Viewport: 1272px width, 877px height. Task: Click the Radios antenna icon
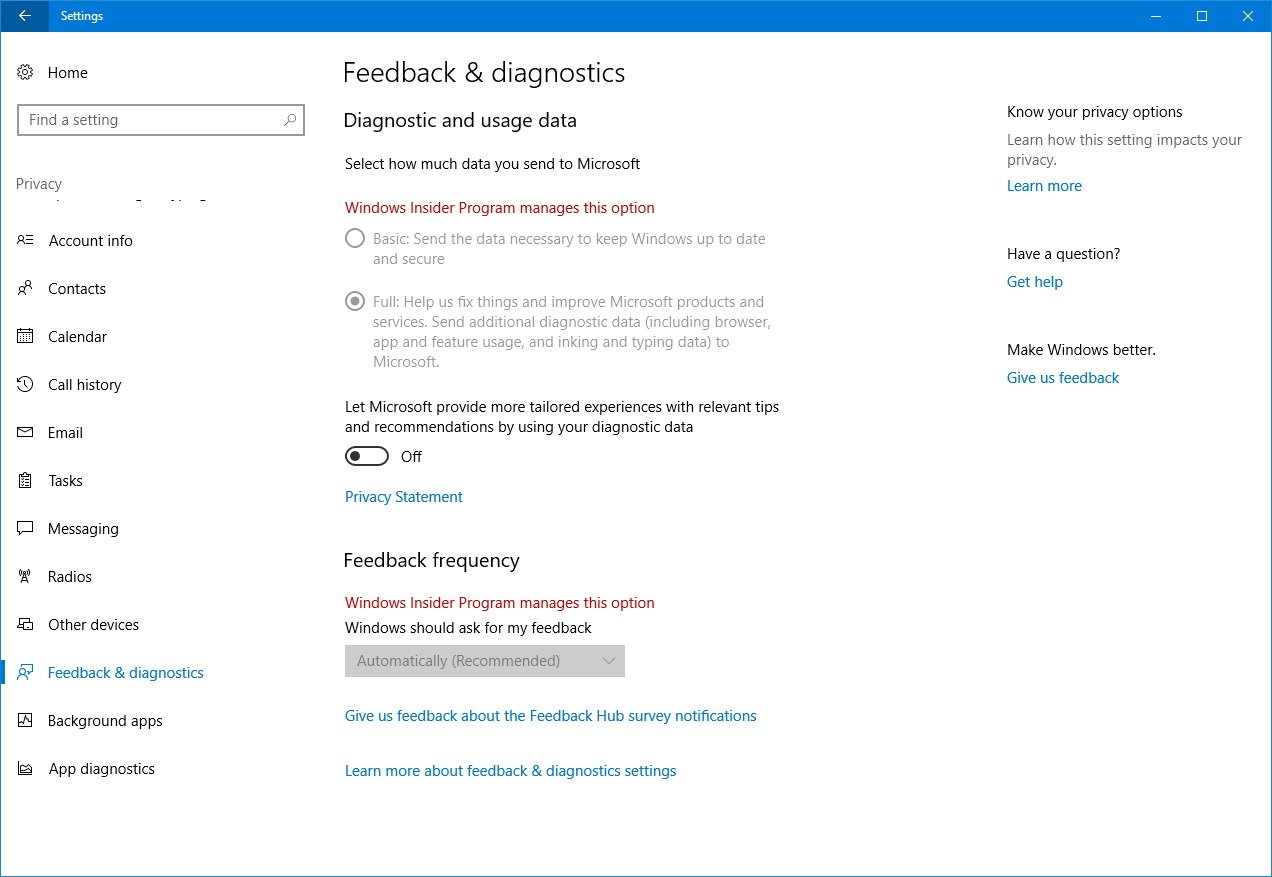[26, 576]
